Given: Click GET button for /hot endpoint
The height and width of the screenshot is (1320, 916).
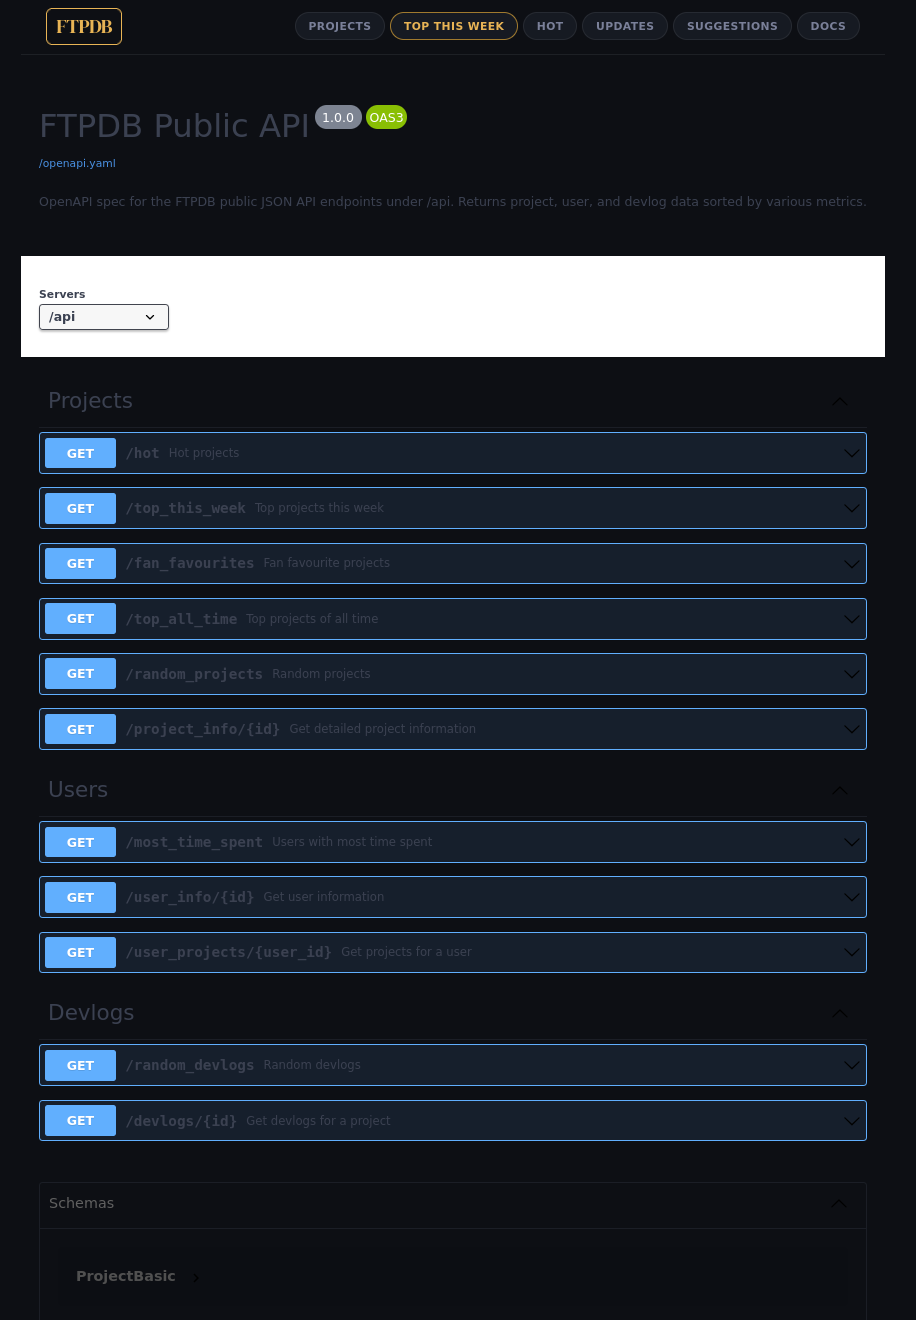Looking at the screenshot, I should click(81, 453).
